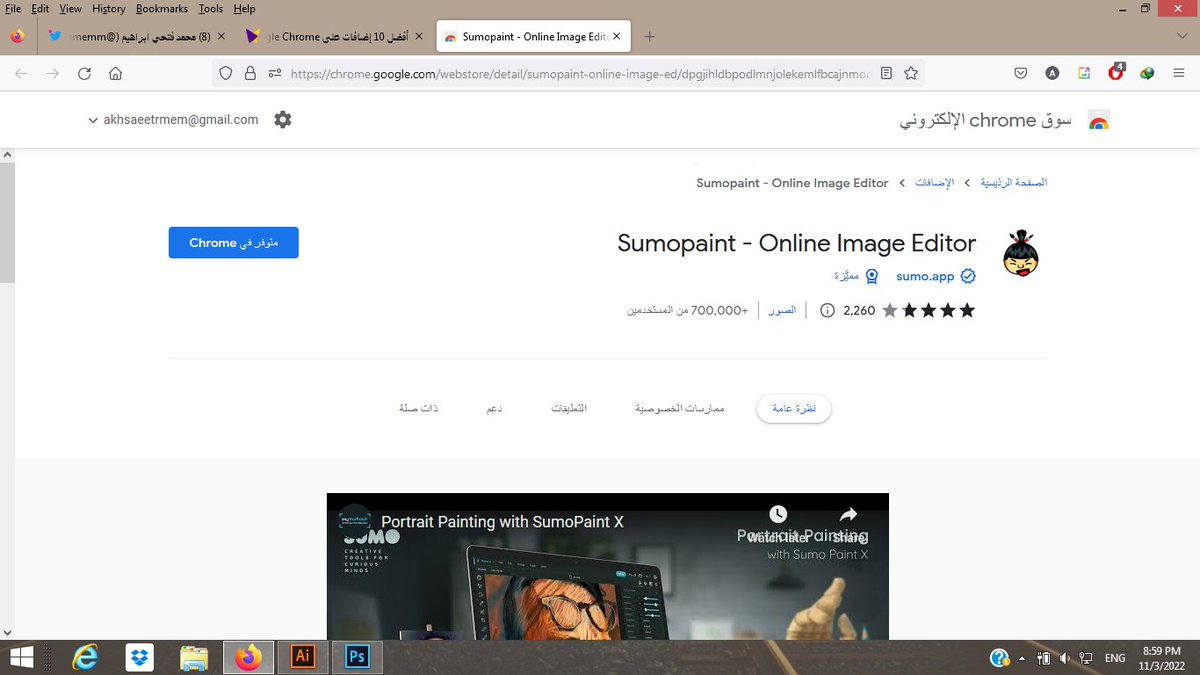Select the التعليقات reviews tab

[x=570, y=409]
